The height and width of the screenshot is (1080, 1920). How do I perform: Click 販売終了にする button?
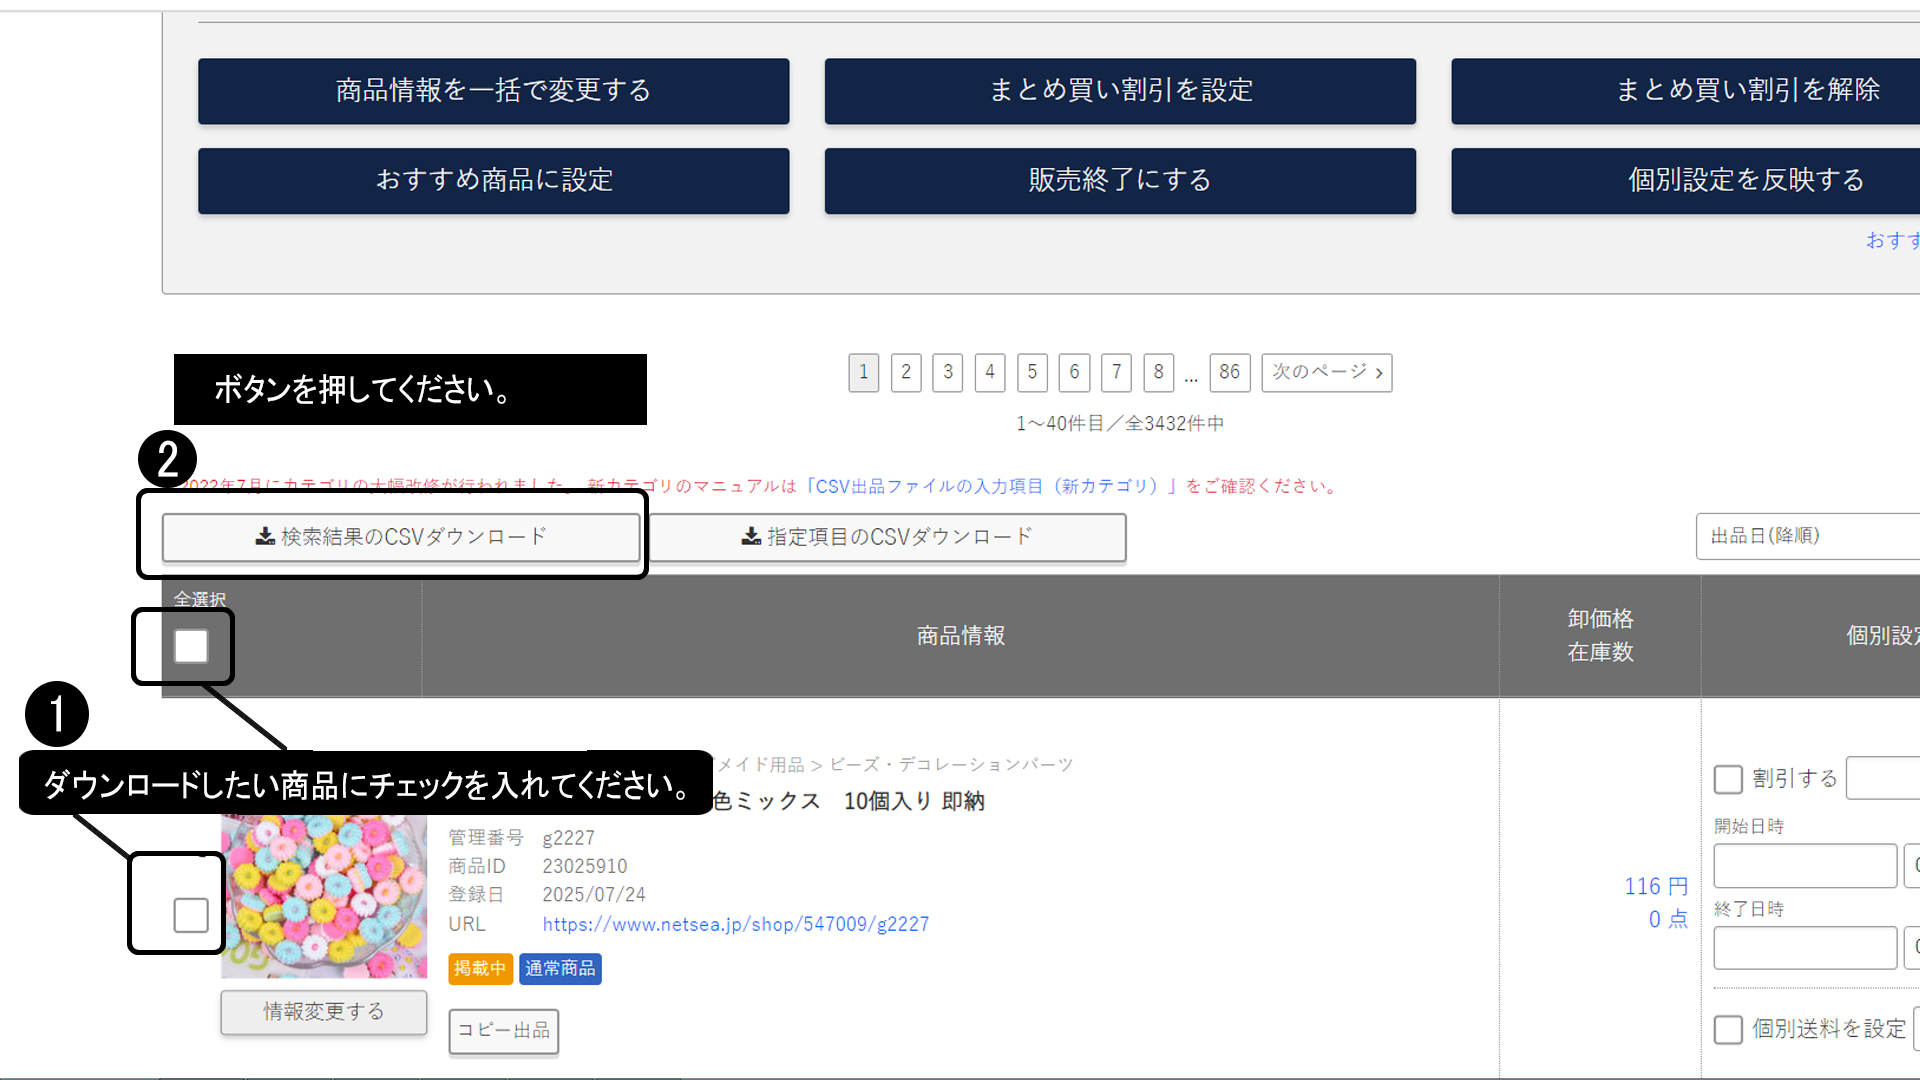[1119, 181]
